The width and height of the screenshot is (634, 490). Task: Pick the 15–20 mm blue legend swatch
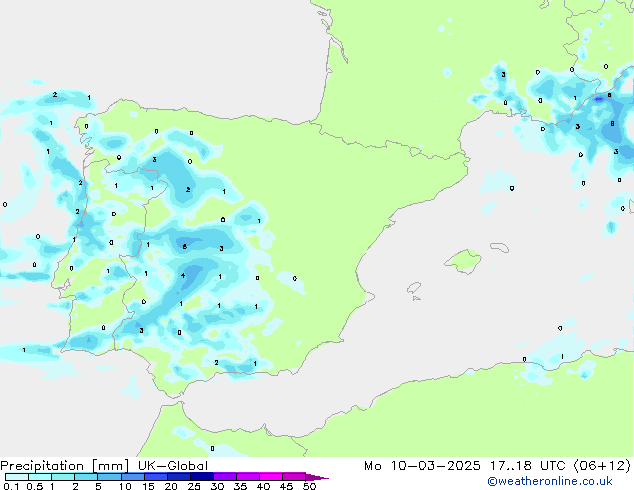click(x=155, y=477)
